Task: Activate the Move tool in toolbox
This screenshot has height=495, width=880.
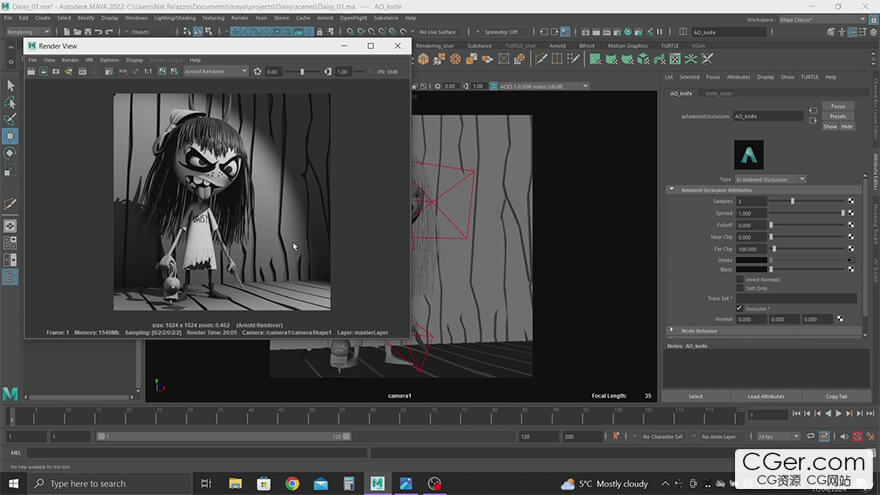Action: 10,136
